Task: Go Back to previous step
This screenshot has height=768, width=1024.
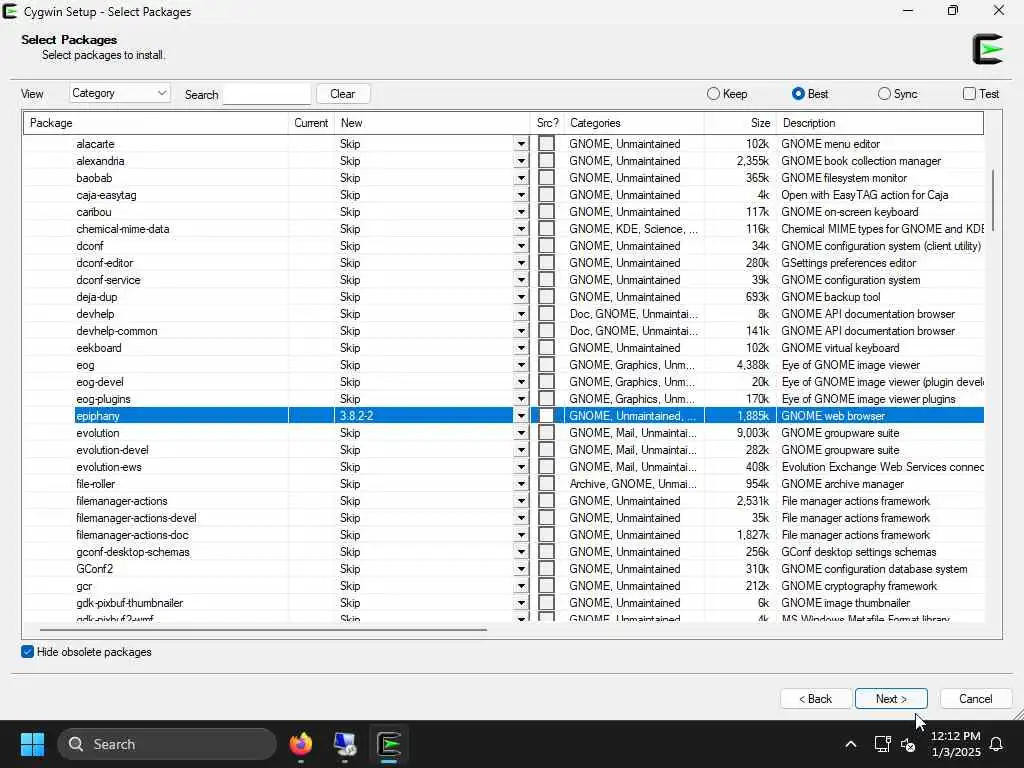Action: coord(816,699)
